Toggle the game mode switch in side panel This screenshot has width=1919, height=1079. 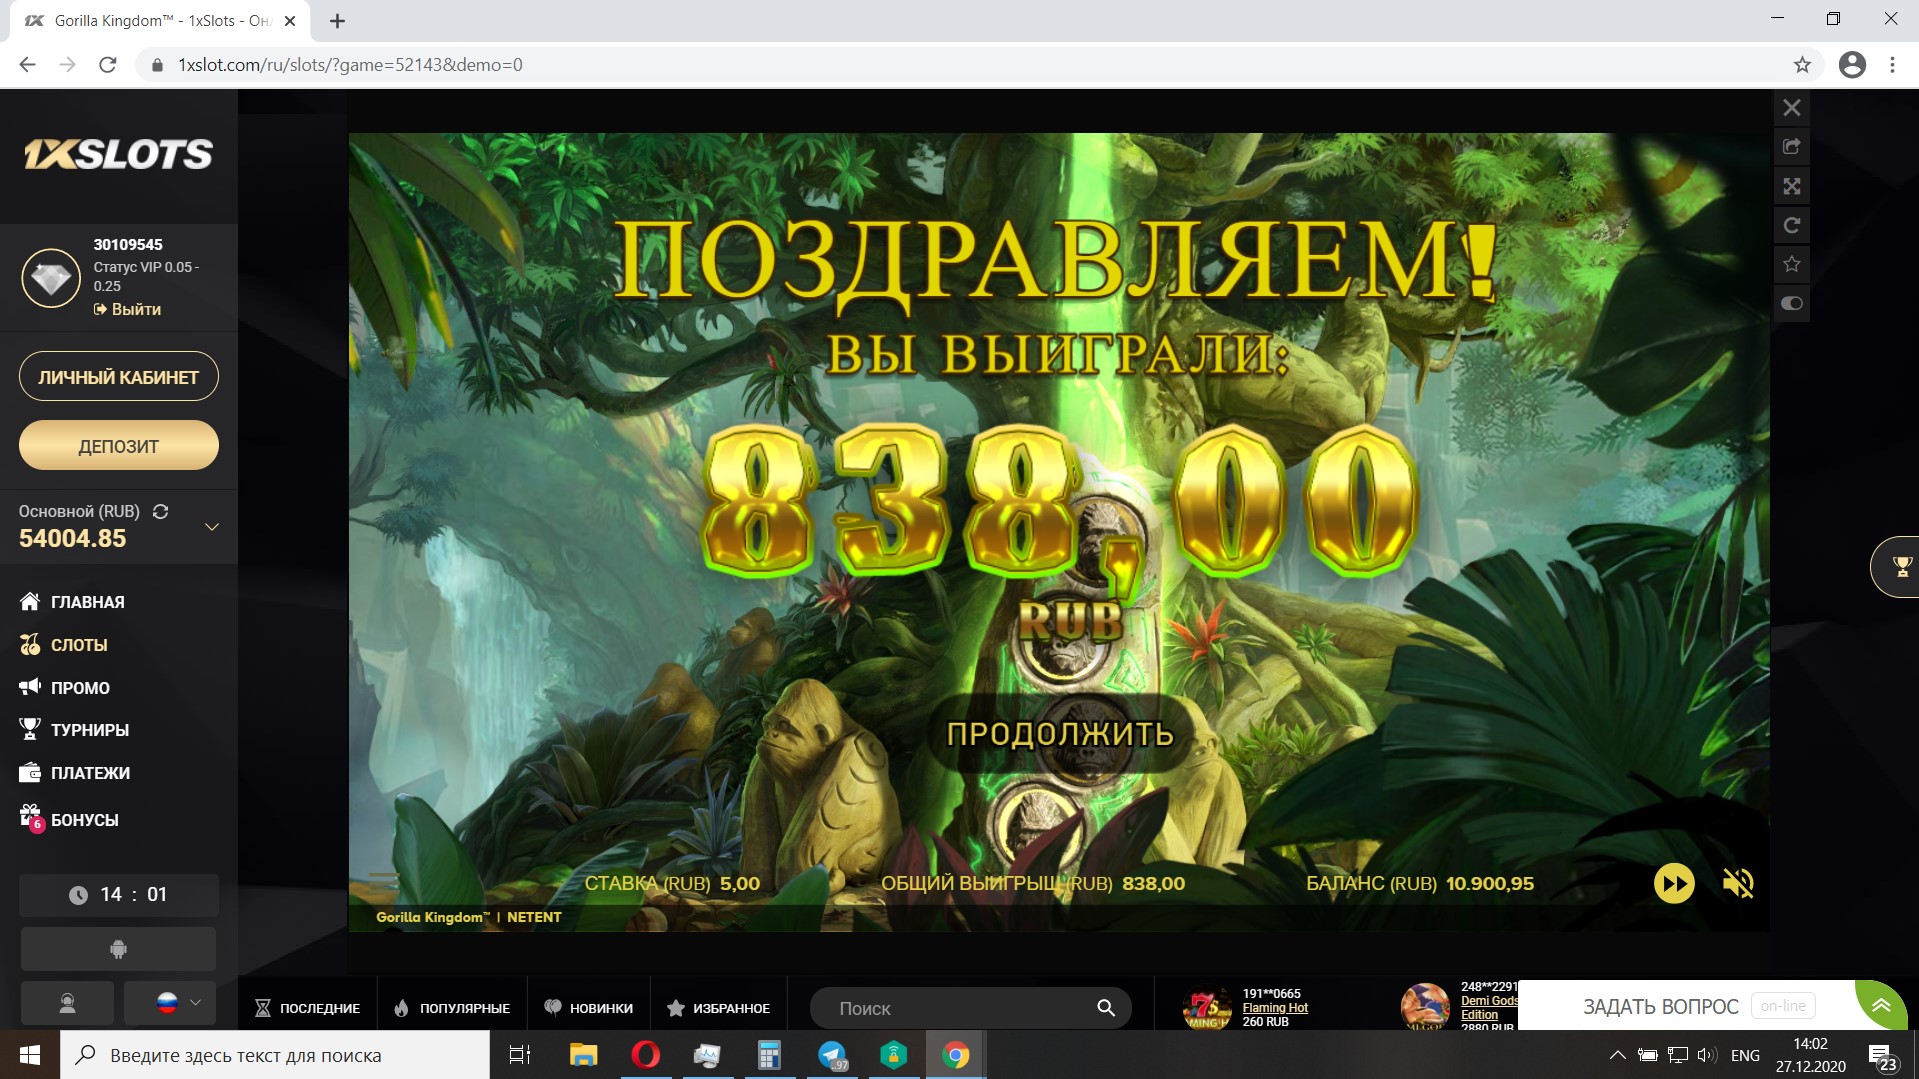(x=1791, y=303)
